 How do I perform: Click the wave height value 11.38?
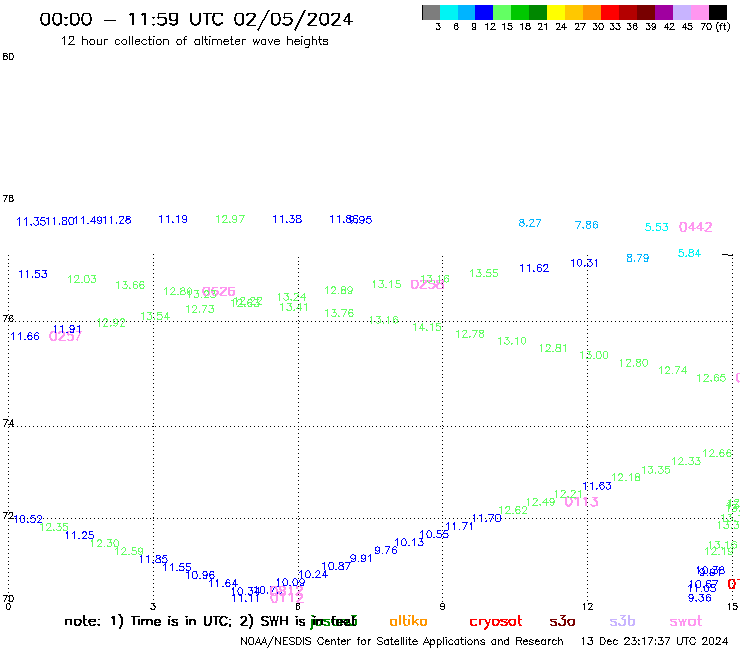pos(287,219)
